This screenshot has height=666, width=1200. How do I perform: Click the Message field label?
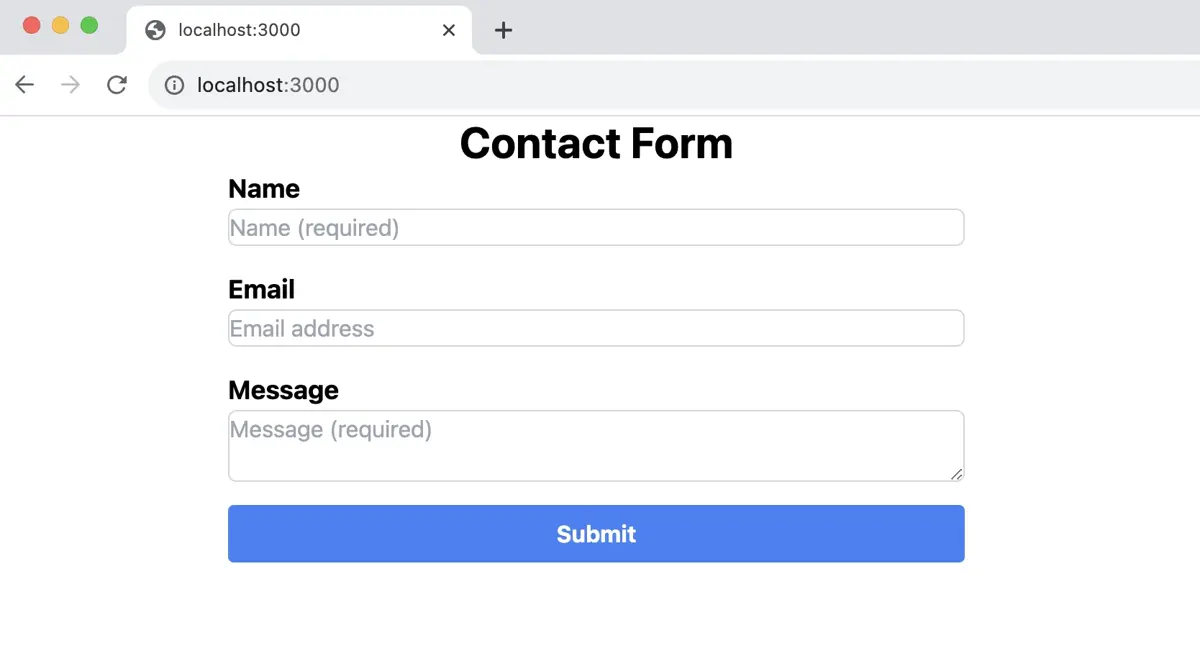click(x=283, y=390)
